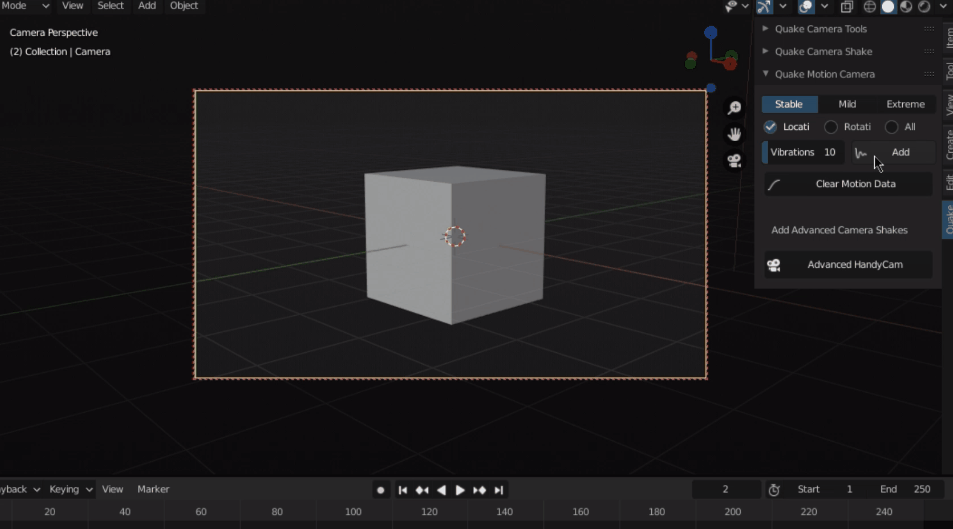Adjust the Vibrations value slider
The height and width of the screenshot is (529, 953).
coord(803,153)
